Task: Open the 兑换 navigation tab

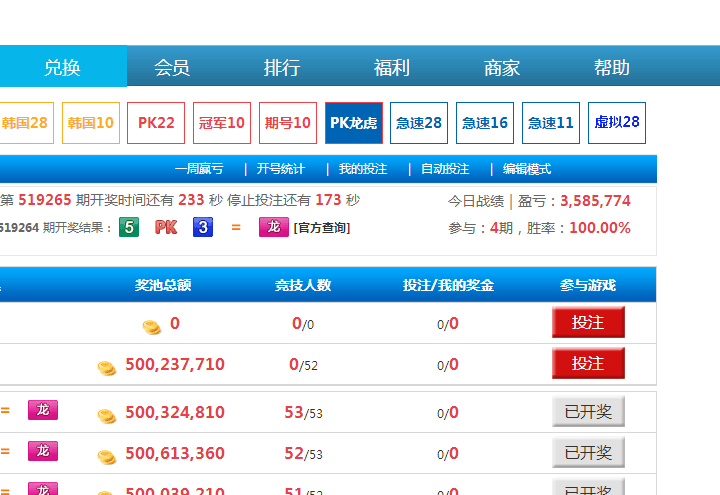Action: pyautogui.click(x=62, y=66)
